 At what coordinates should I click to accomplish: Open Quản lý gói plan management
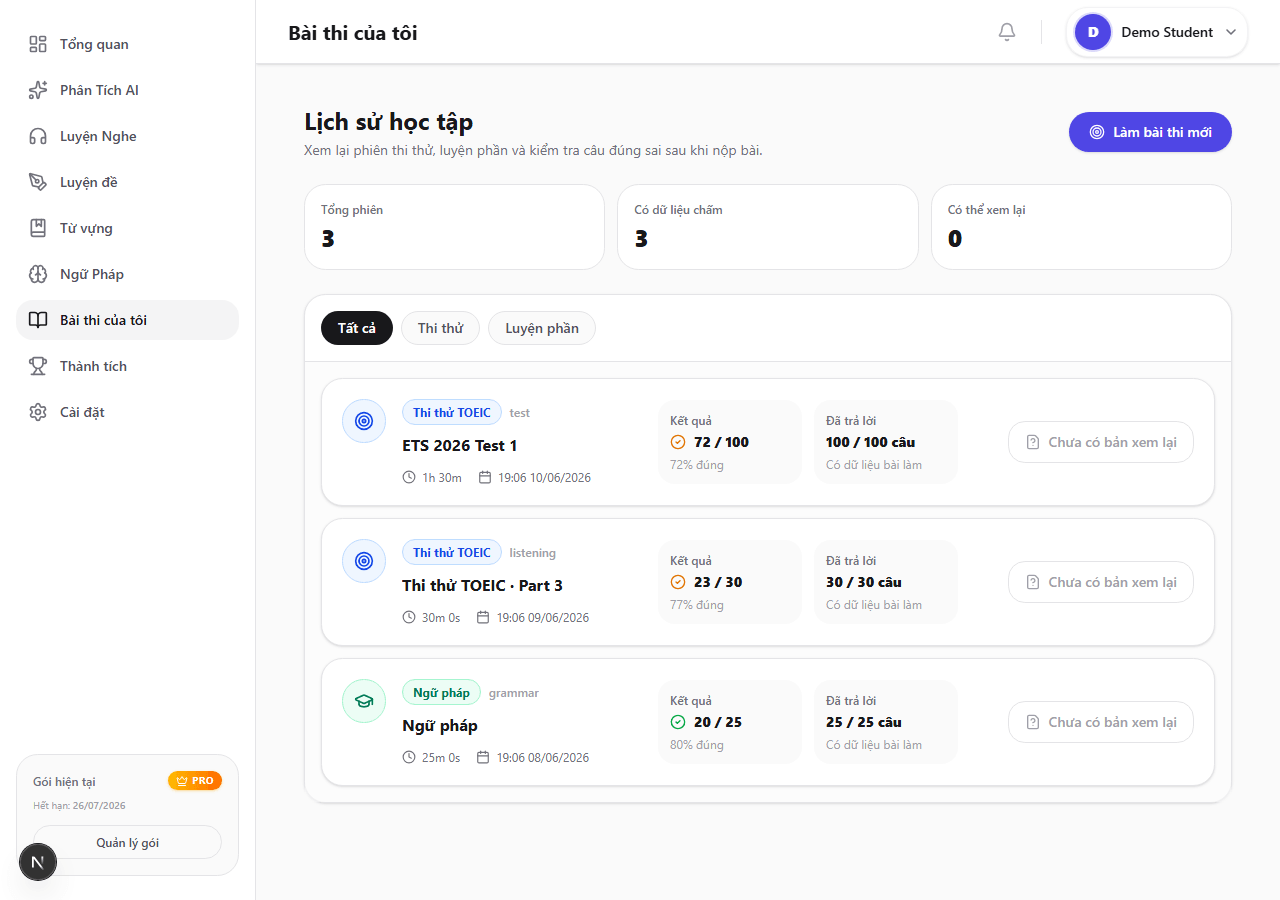tap(128, 842)
